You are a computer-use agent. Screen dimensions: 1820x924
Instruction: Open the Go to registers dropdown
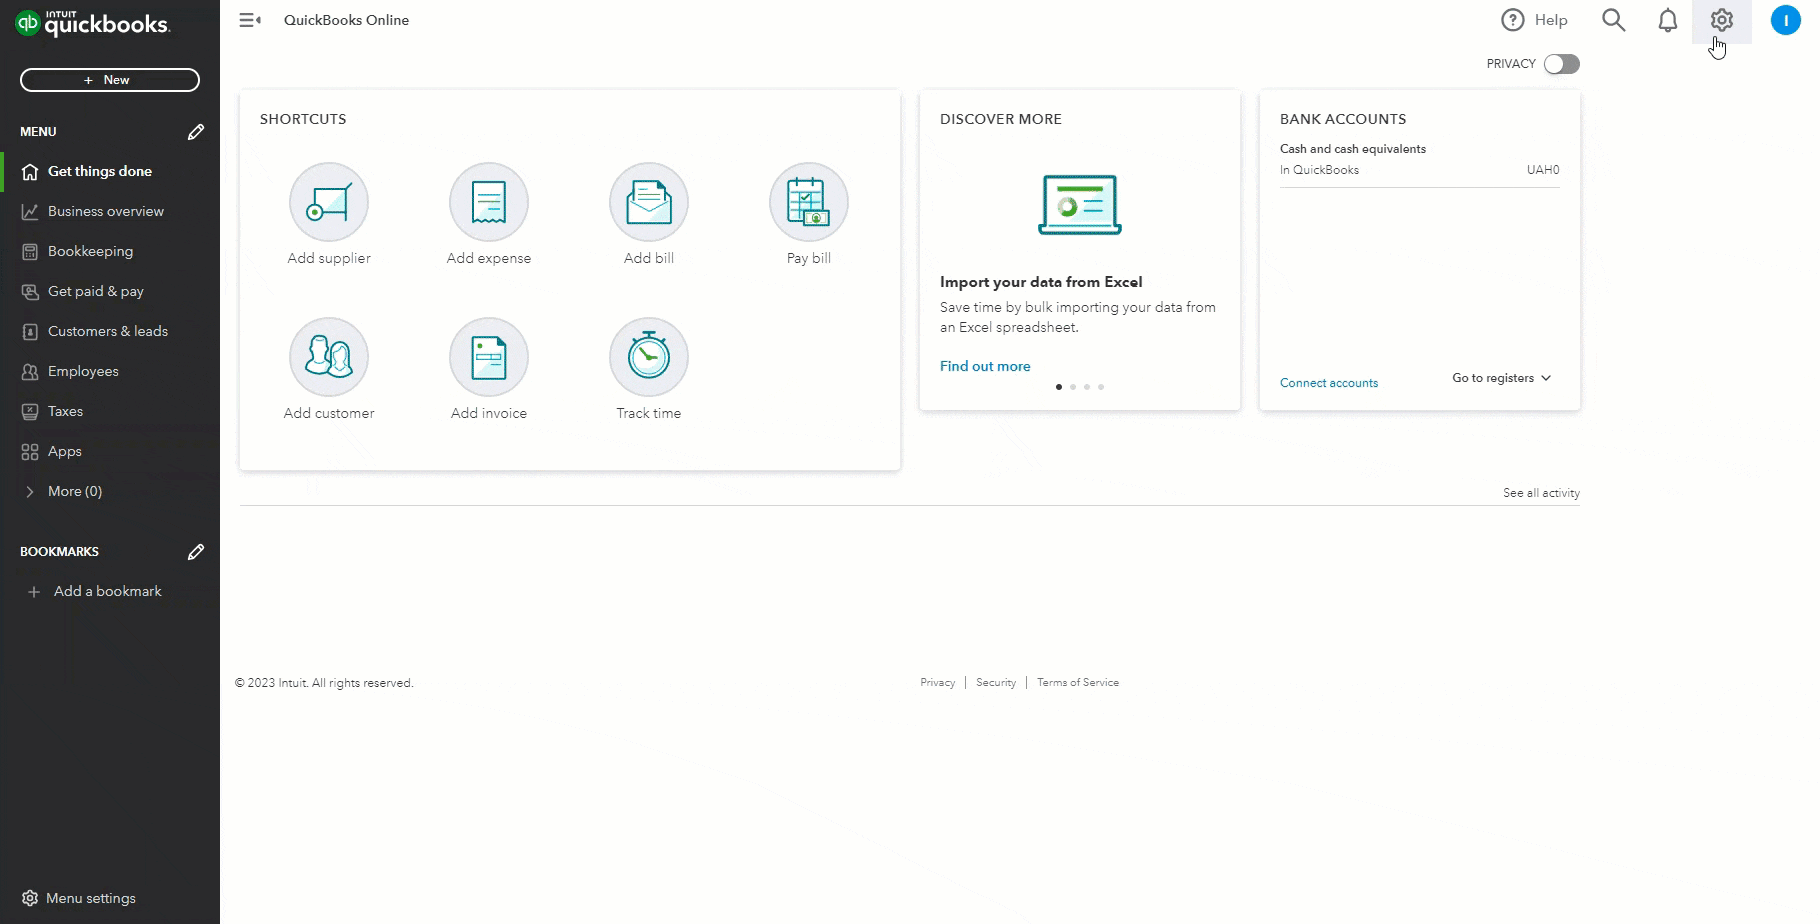pos(1501,378)
